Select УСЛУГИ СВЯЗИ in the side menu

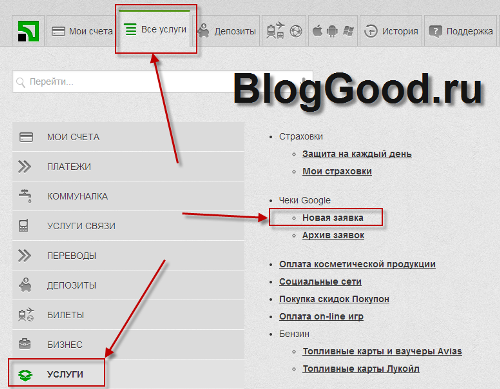click(x=128, y=226)
